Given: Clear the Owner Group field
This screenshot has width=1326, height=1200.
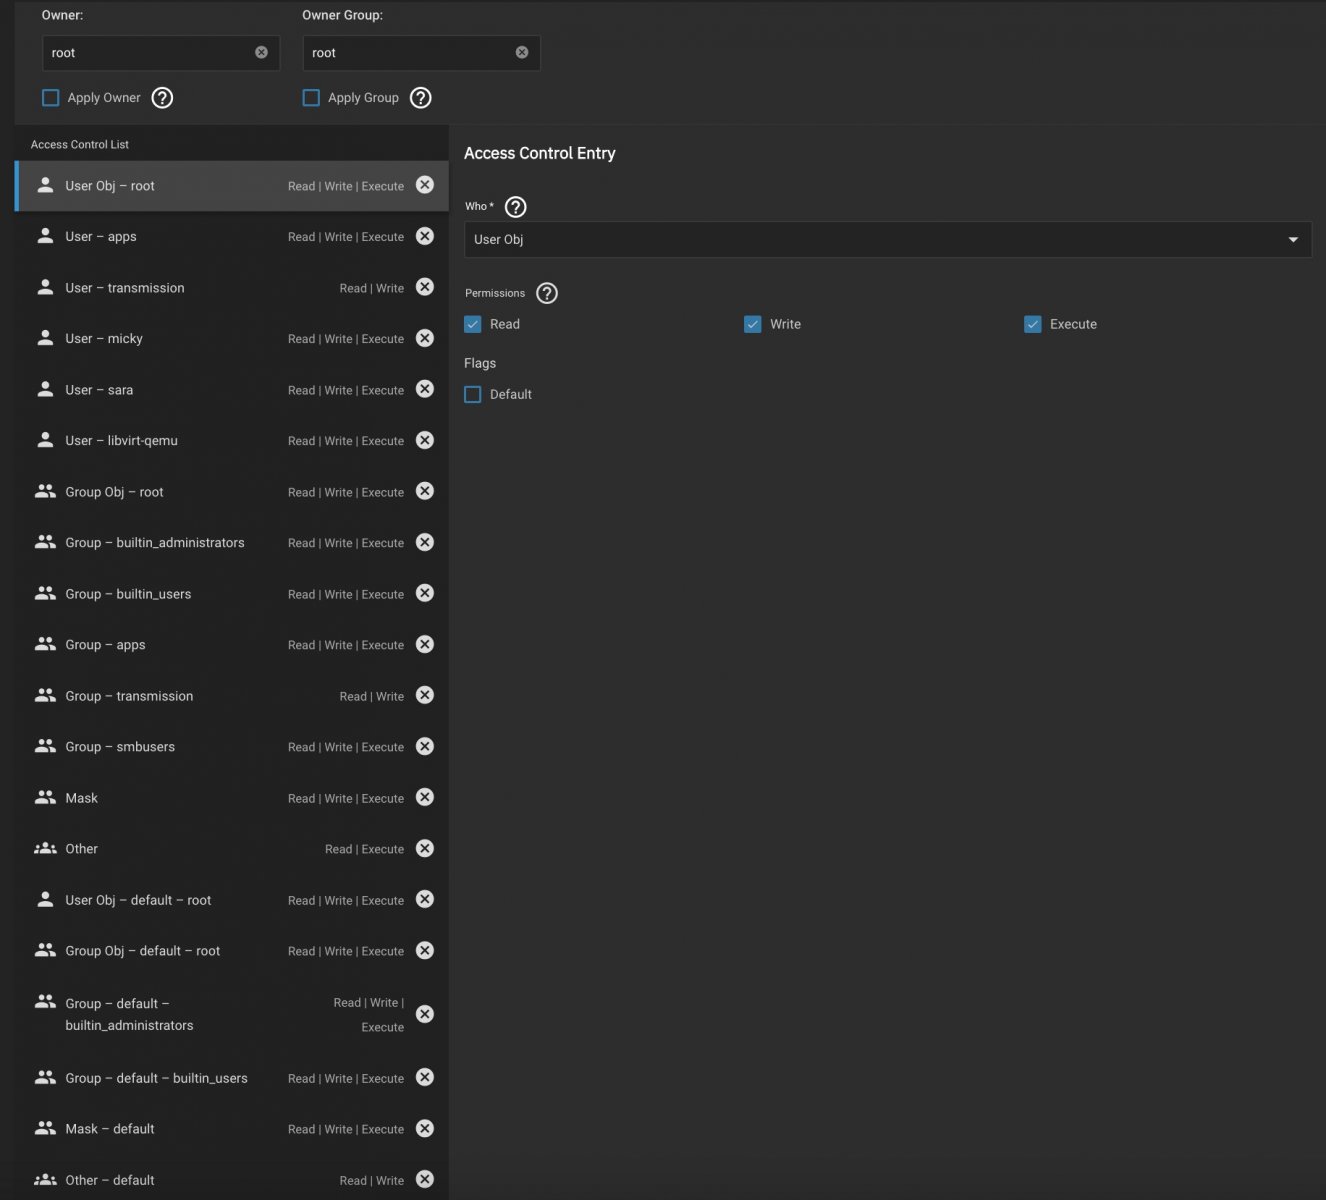Looking at the screenshot, I should click(x=522, y=52).
